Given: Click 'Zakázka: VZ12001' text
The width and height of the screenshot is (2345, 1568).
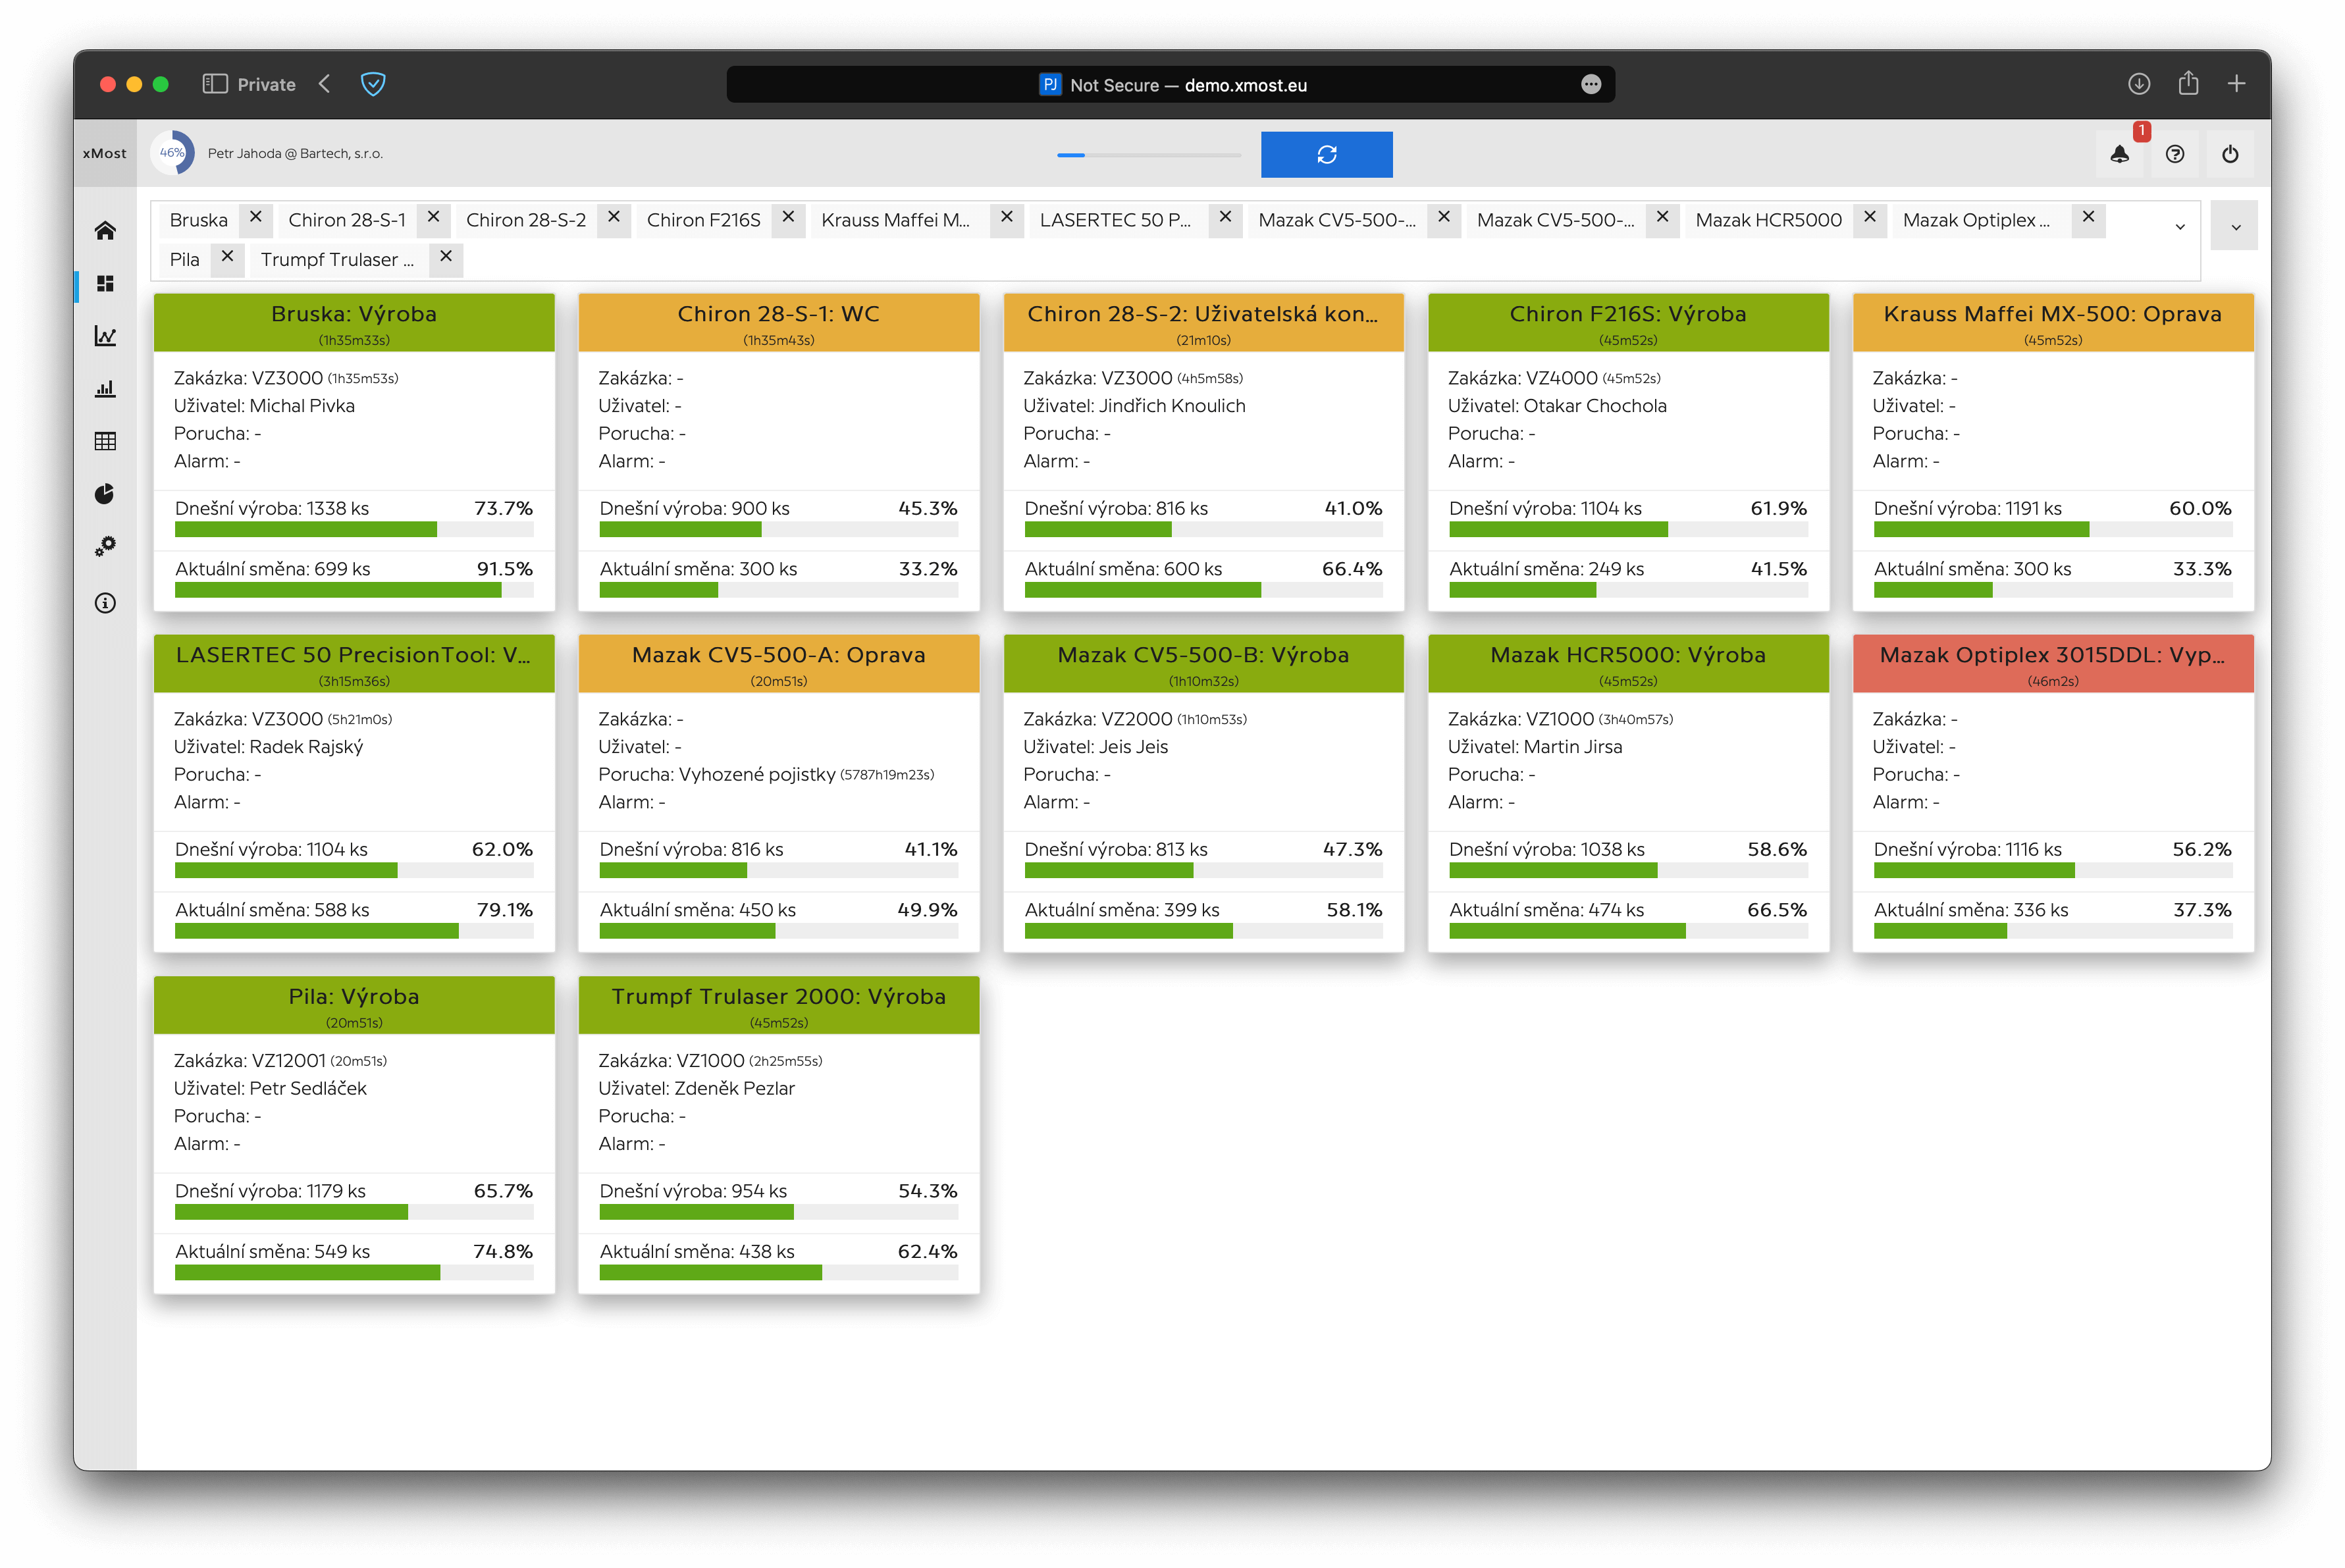Looking at the screenshot, I should pos(250,1060).
